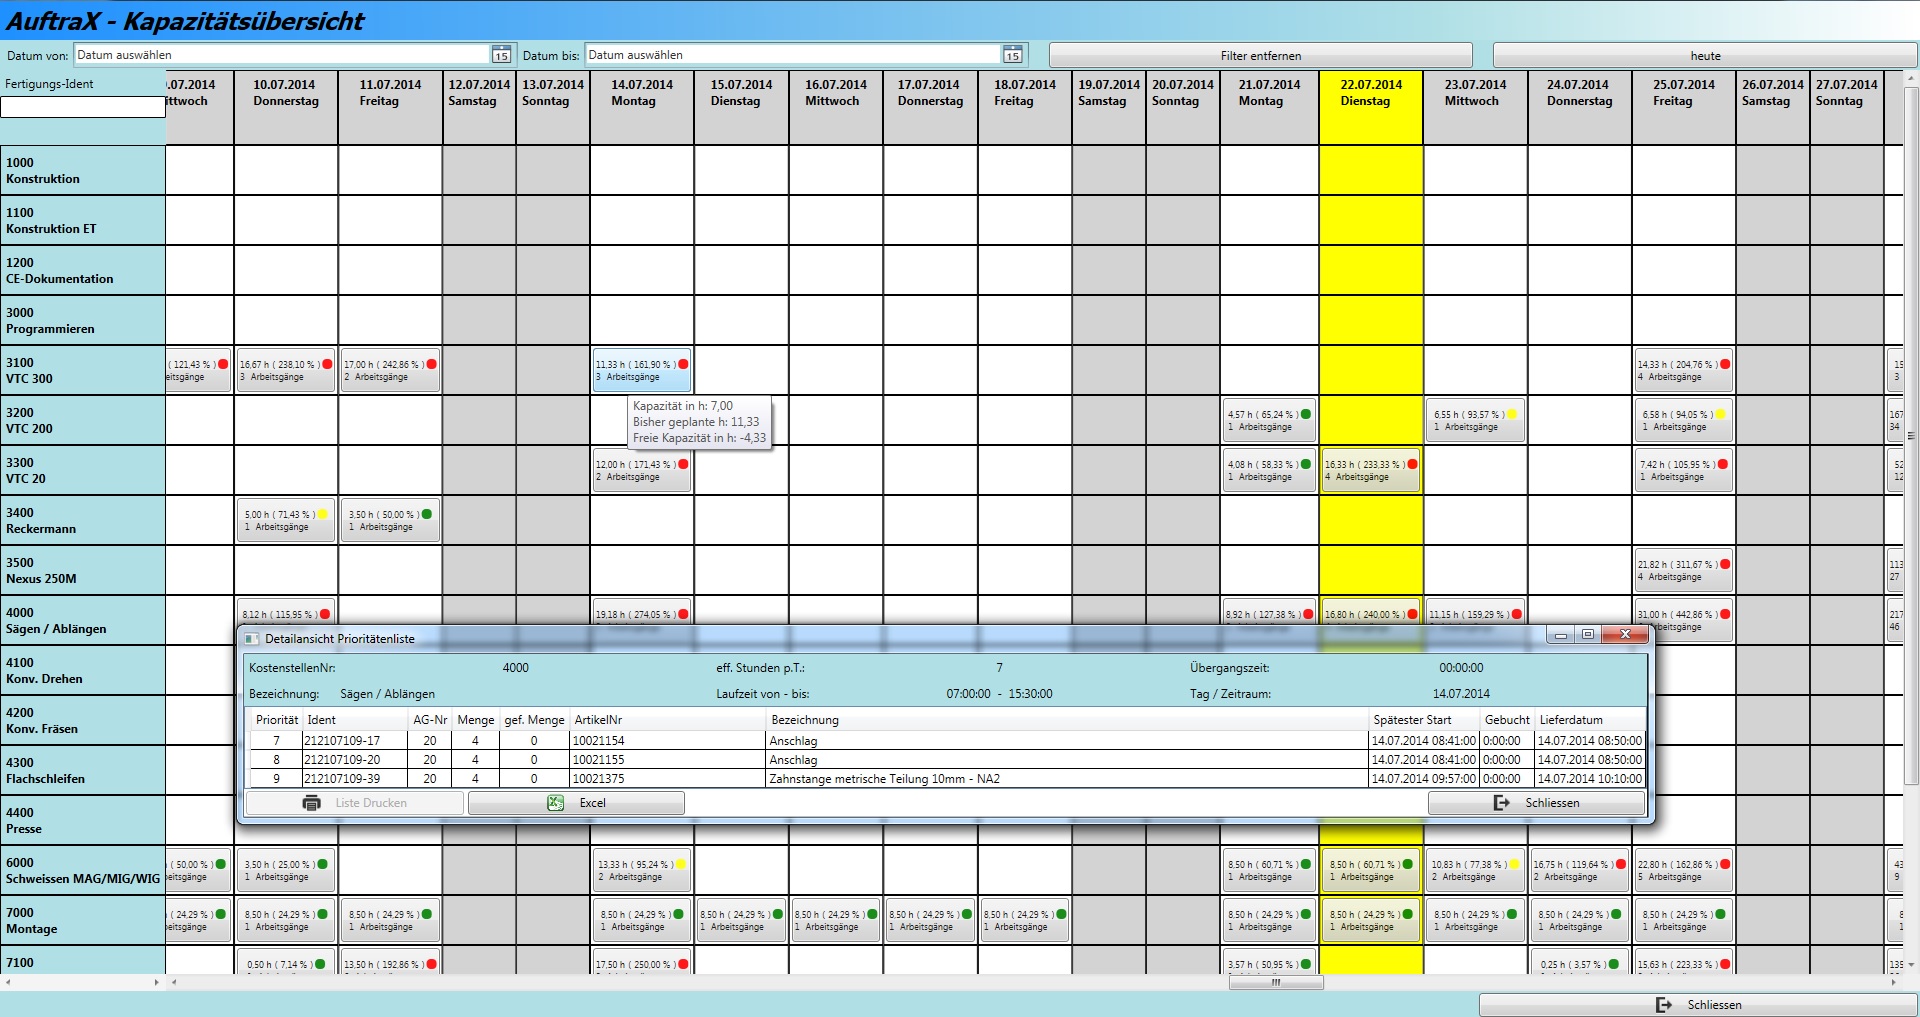Open the 'Datum von' calendar picker icon
This screenshot has width=1920, height=1017.
click(x=501, y=55)
